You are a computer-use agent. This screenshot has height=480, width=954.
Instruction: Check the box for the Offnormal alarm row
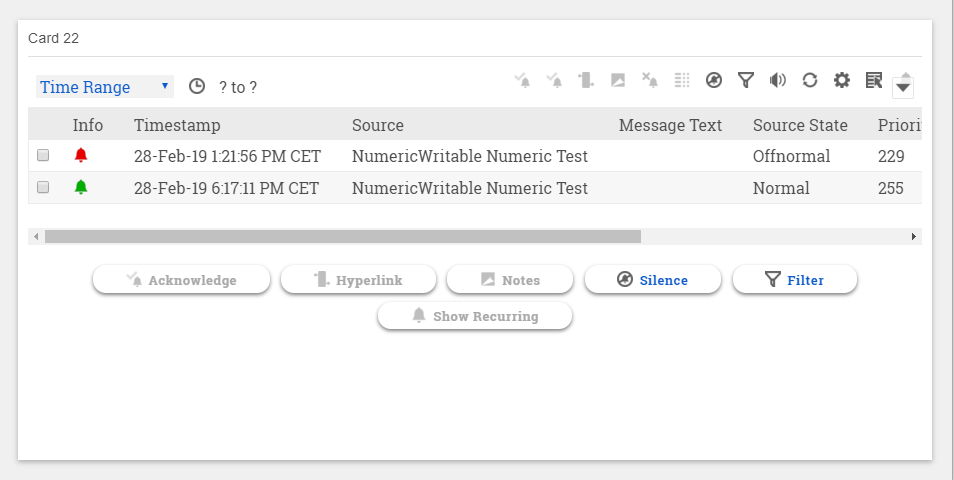43,156
